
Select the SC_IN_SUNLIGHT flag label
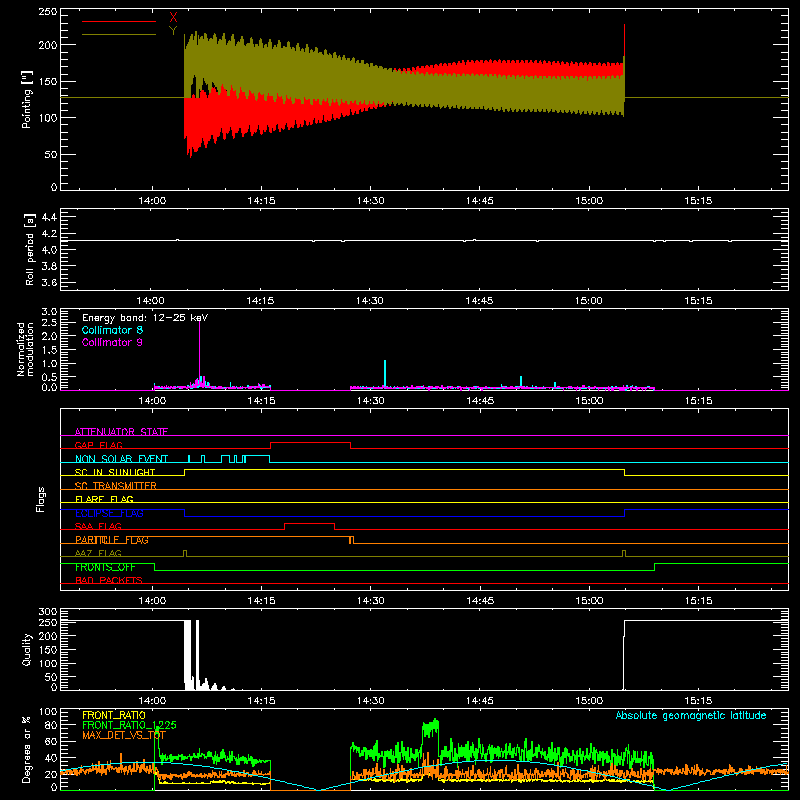coord(115,472)
